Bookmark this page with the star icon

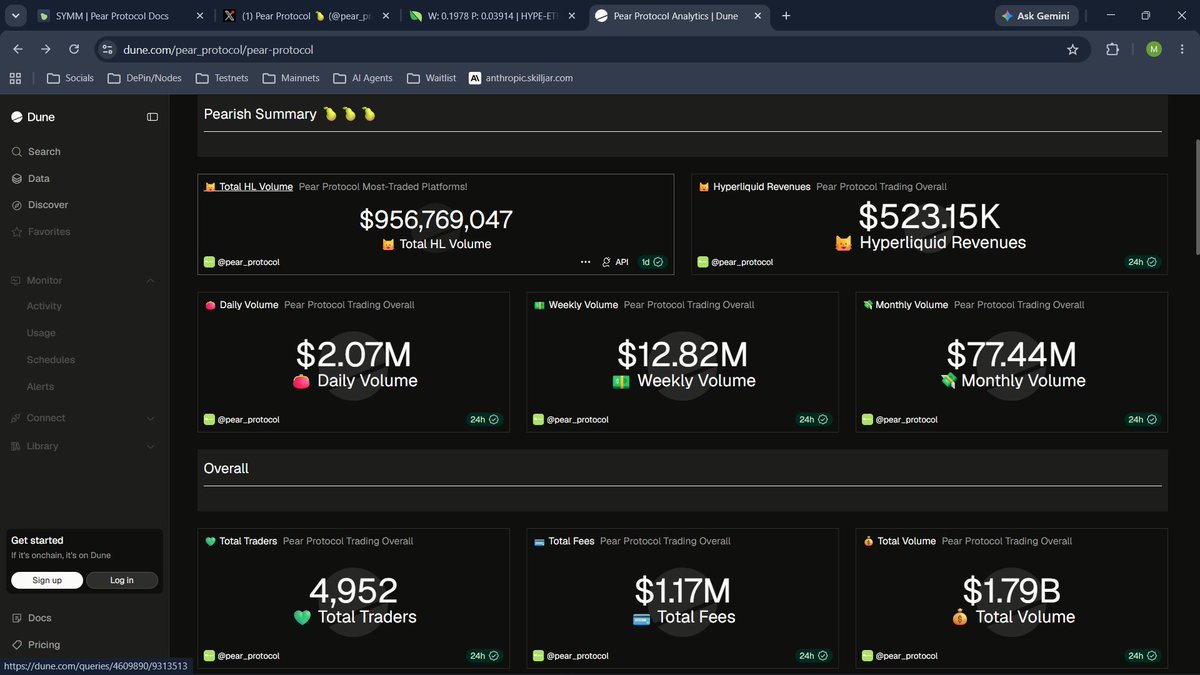point(1073,49)
